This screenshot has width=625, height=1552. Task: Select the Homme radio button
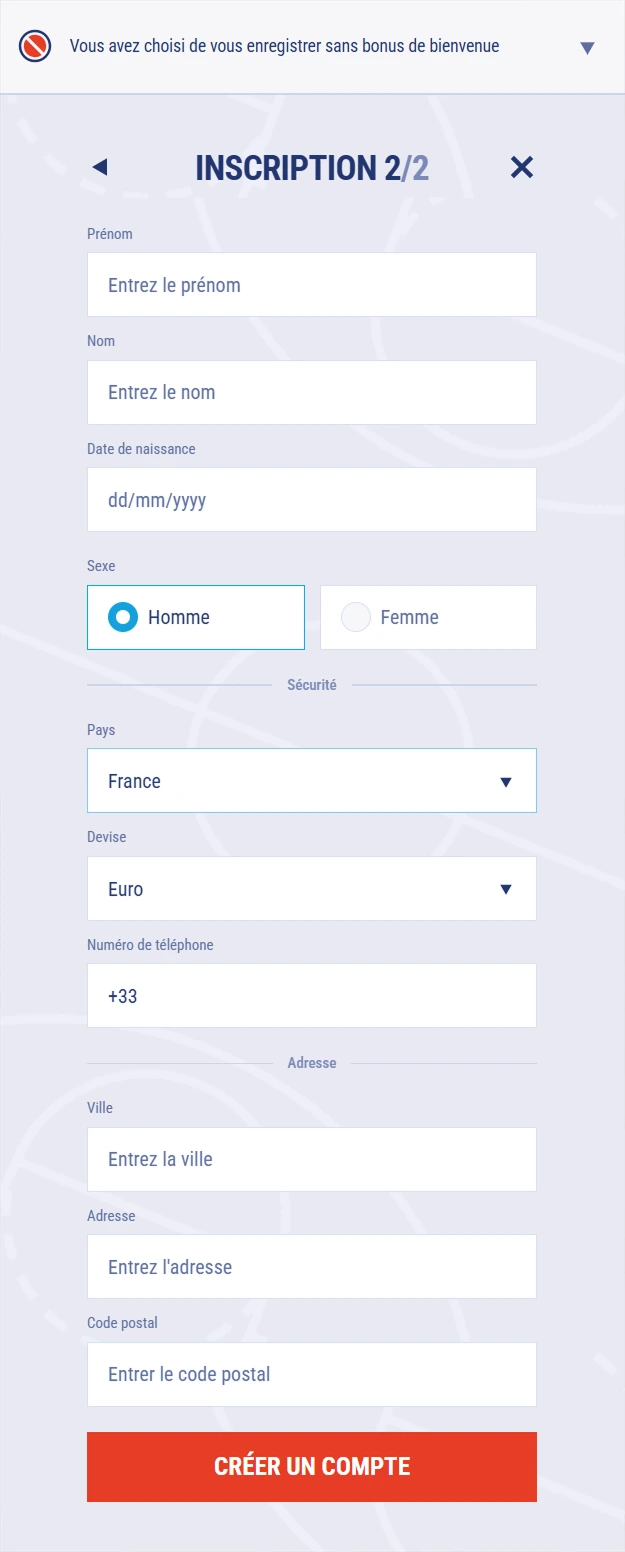(x=124, y=617)
